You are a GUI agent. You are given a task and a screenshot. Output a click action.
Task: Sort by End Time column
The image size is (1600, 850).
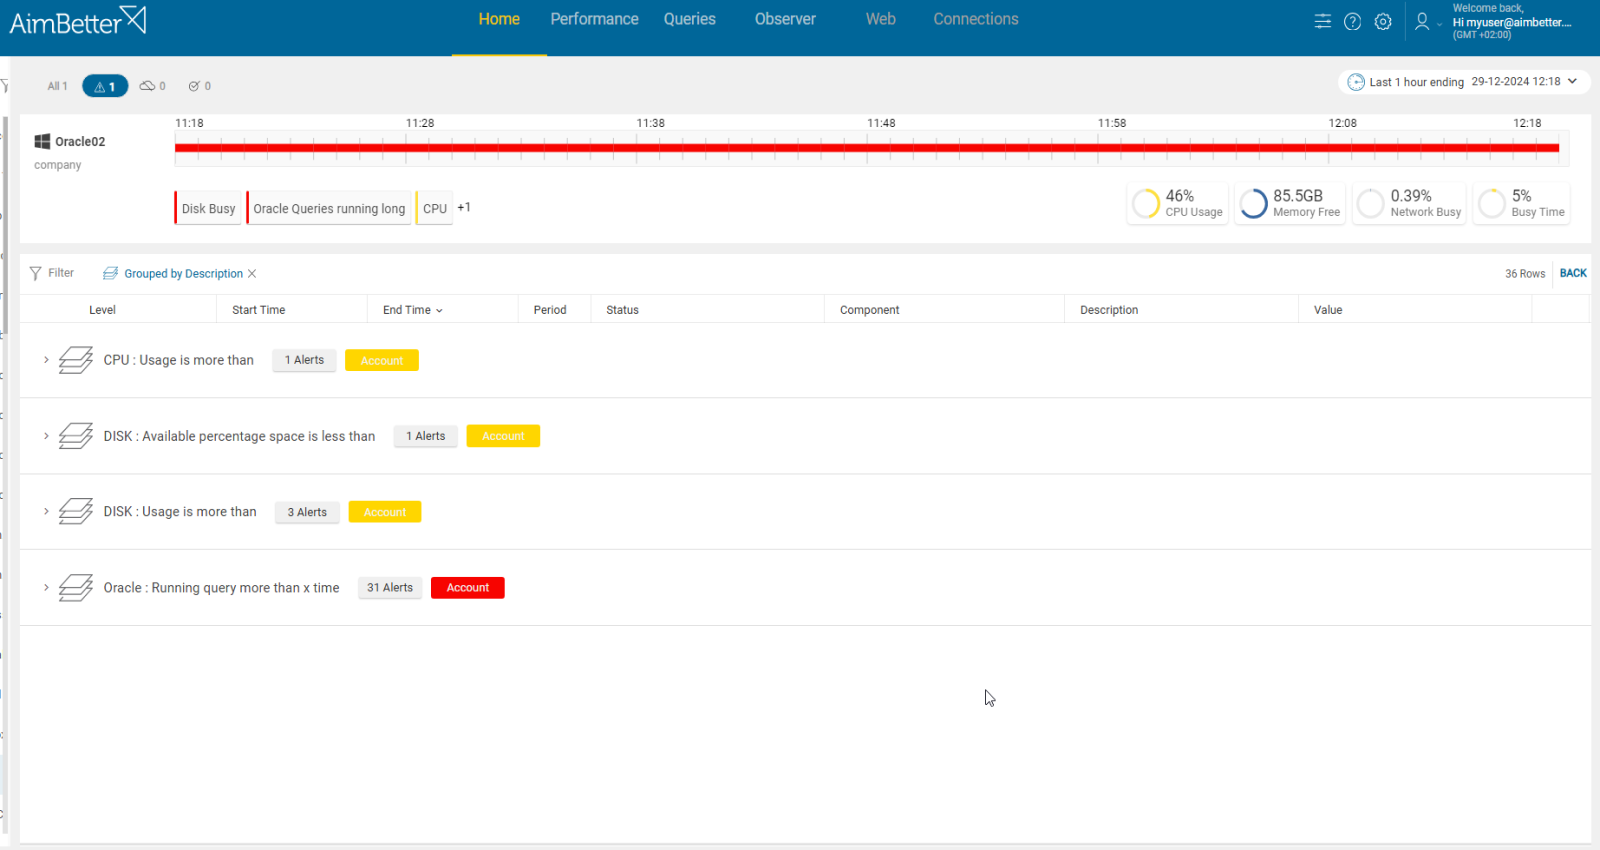click(412, 310)
